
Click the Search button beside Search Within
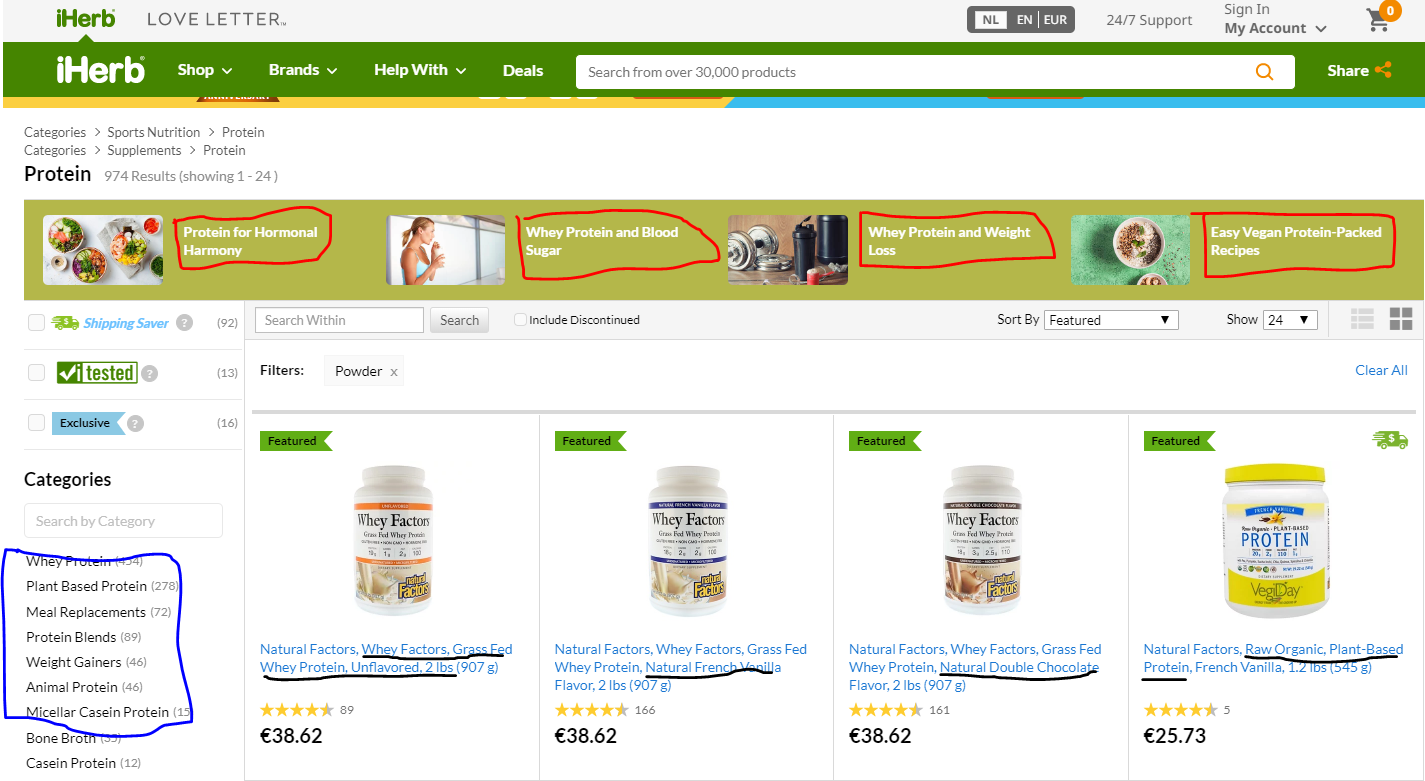point(459,320)
